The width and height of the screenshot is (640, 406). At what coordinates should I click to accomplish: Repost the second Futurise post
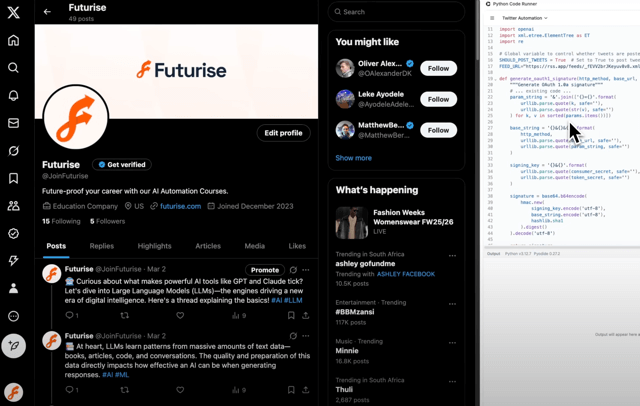pos(125,390)
